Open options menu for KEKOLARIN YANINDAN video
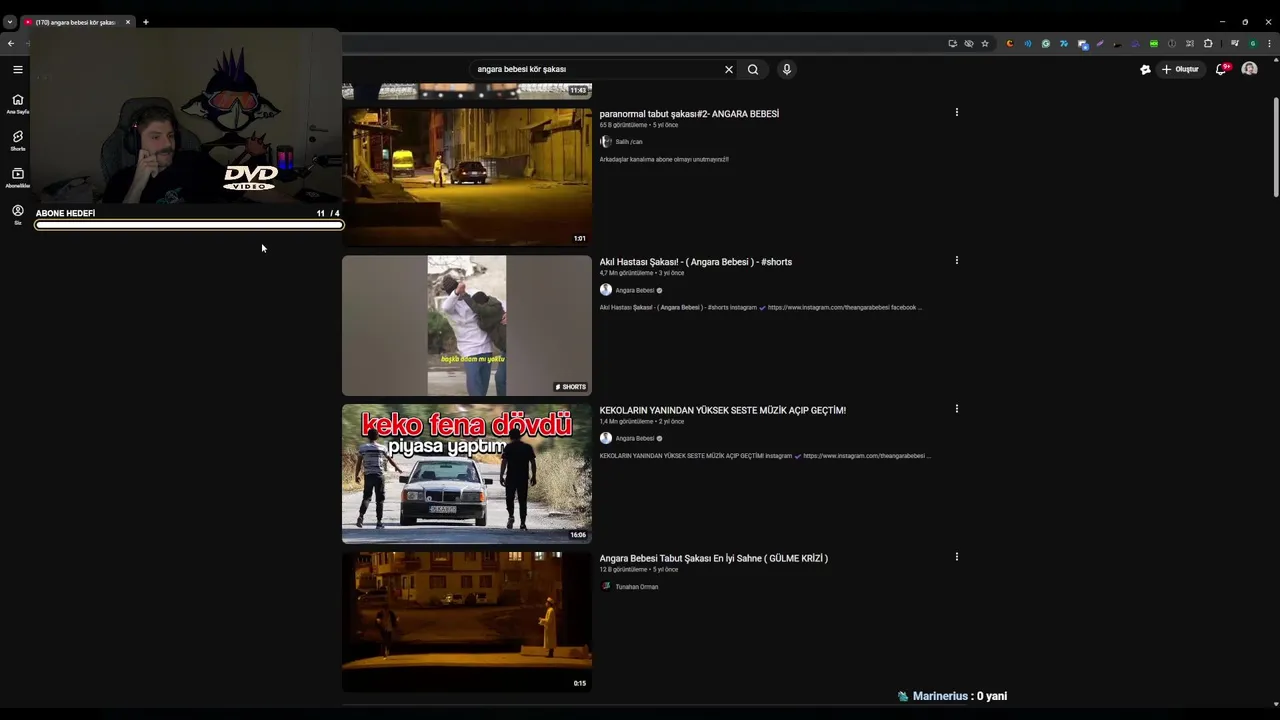1280x720 pixels. tap(957, 408)
